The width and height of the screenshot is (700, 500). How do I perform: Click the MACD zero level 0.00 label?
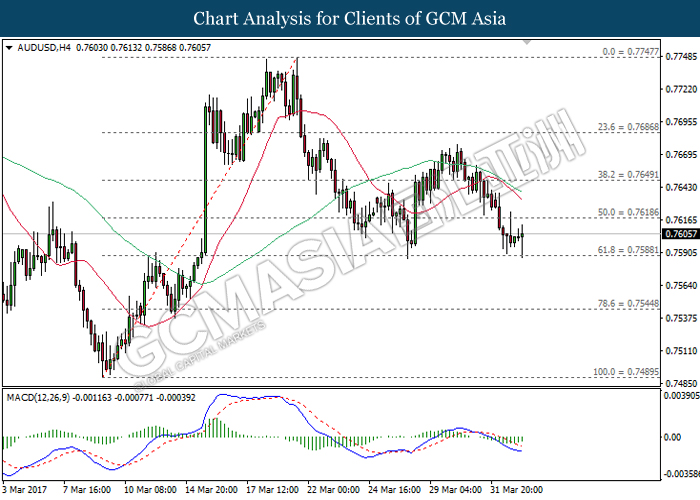[x=672, y=437]
